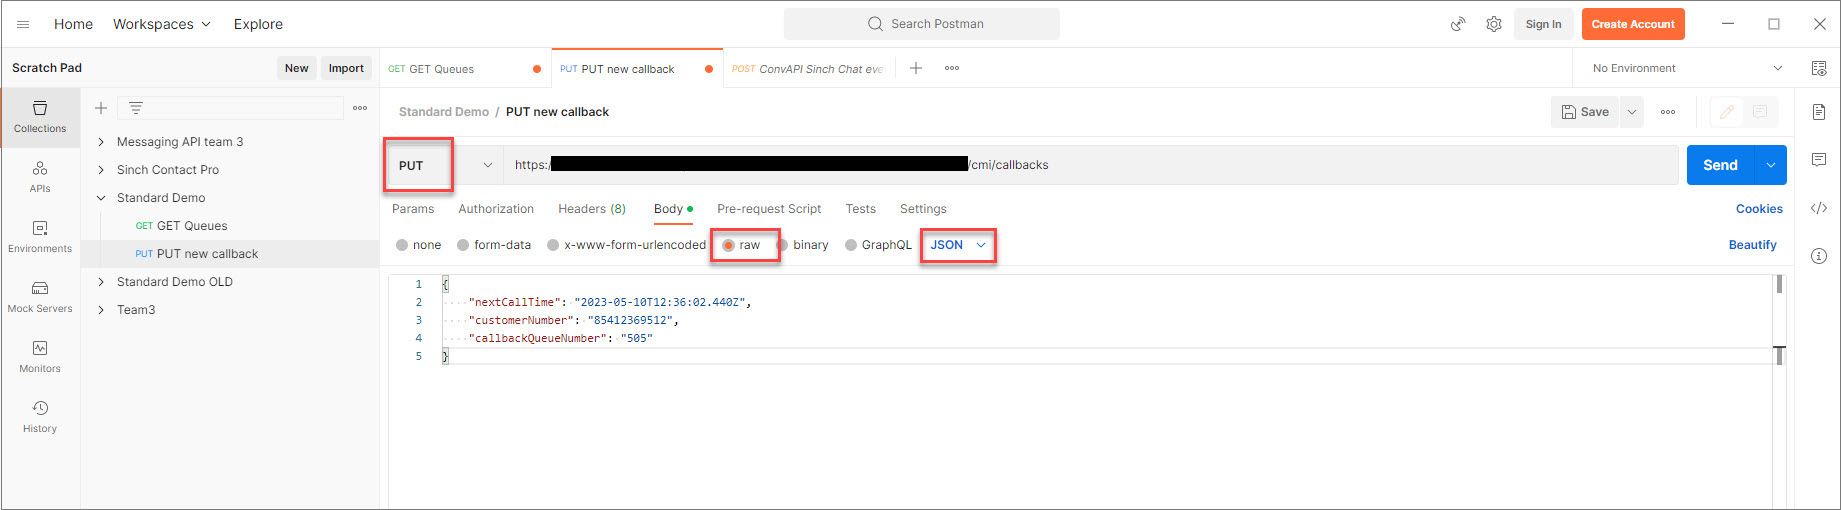Open the APIs sidebar panel

point(40,177)
